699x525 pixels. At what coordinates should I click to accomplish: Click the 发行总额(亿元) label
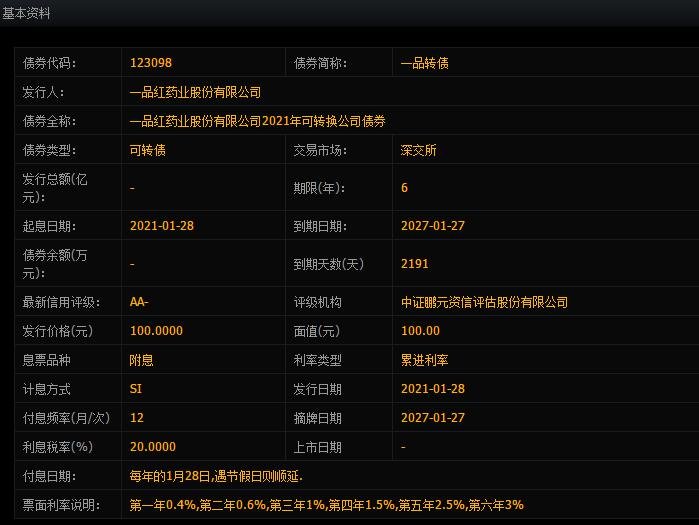[x=55, y=188]
